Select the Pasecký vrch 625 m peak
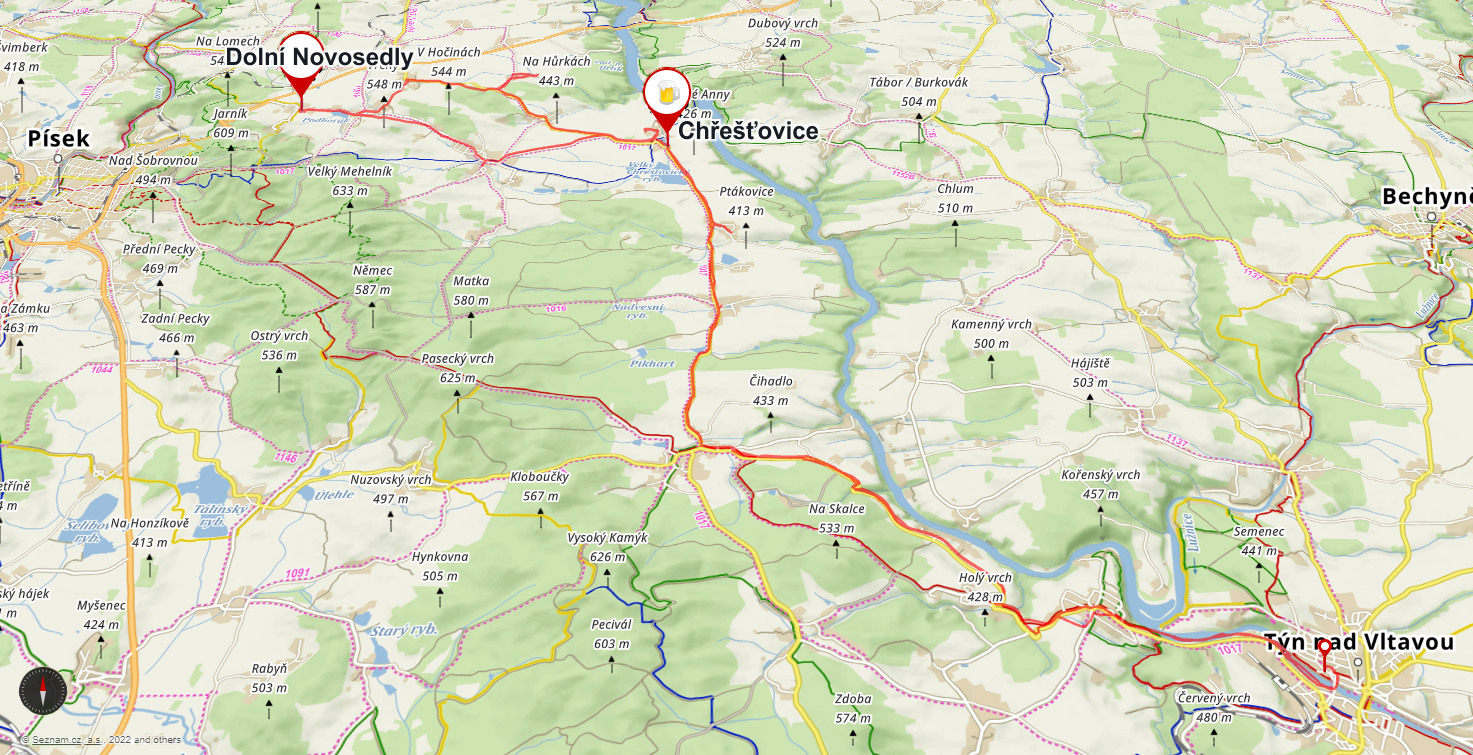 [x=458, y=374]
